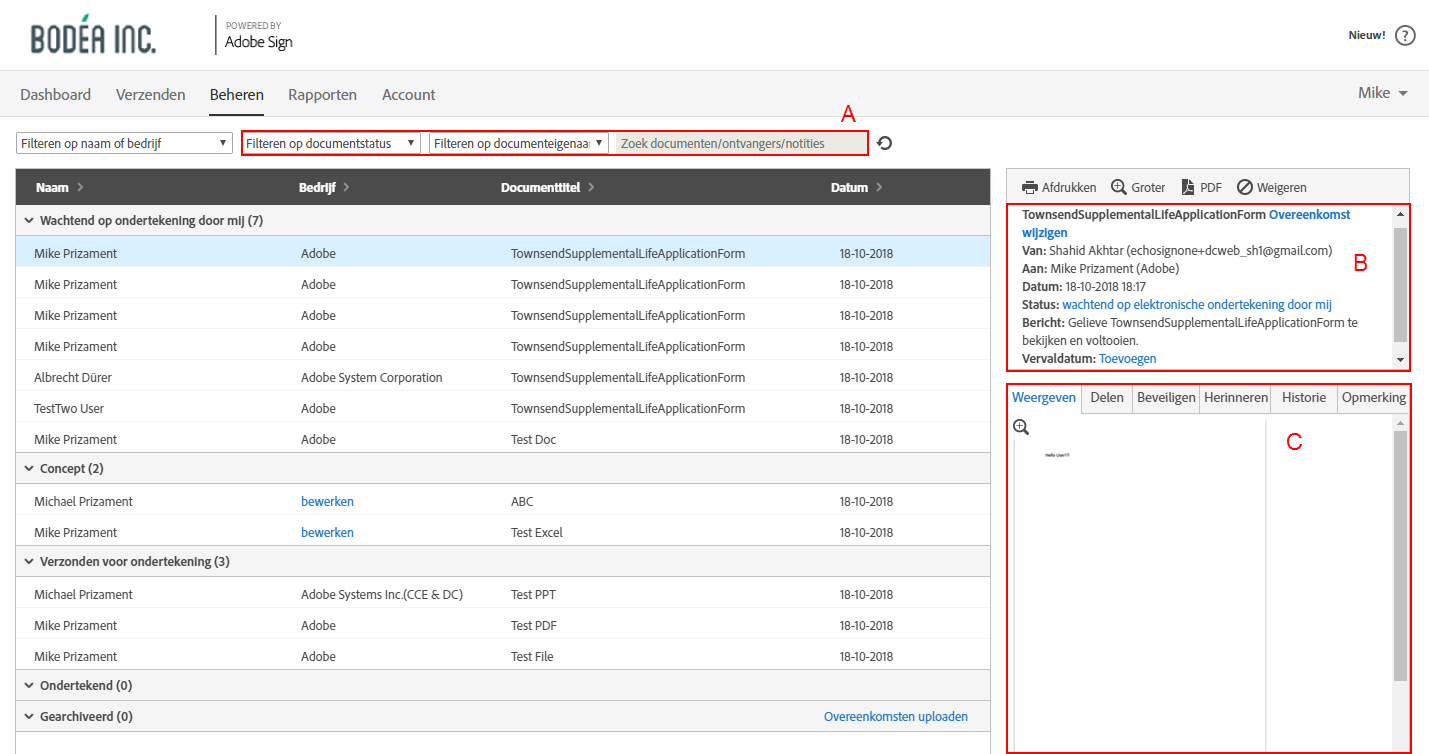Open the Mike user menu
1429x754 pixels.
tap(1383, 93)
